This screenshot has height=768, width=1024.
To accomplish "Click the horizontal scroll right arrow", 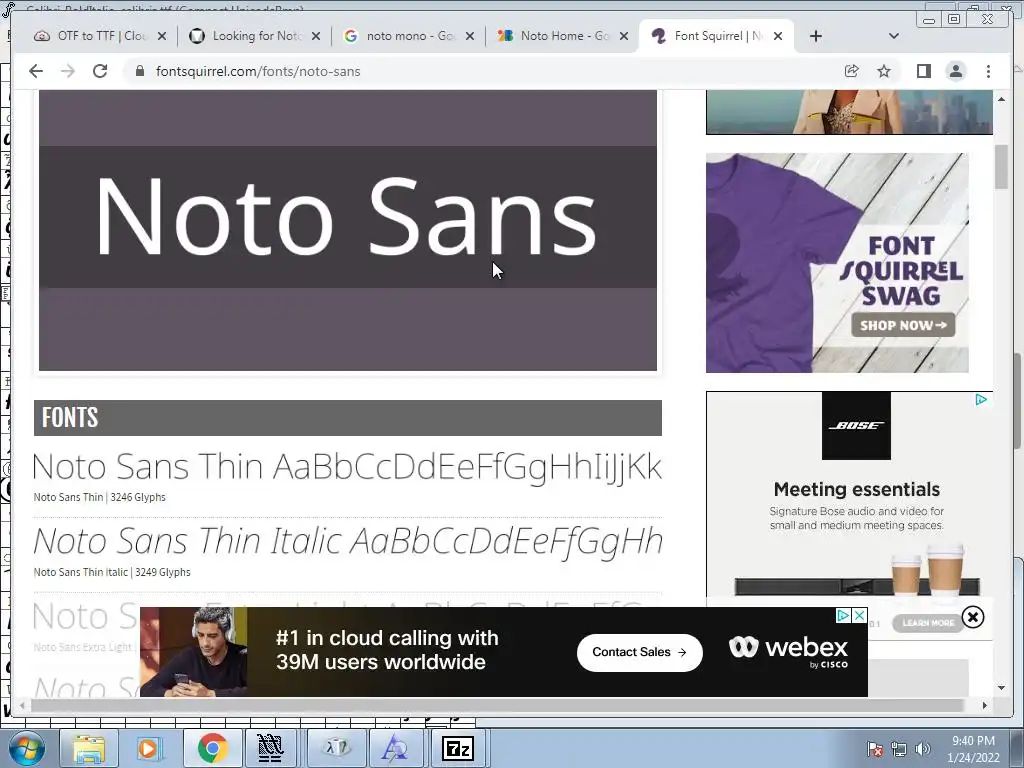I will pyautogui.click(x=985, y=705).
